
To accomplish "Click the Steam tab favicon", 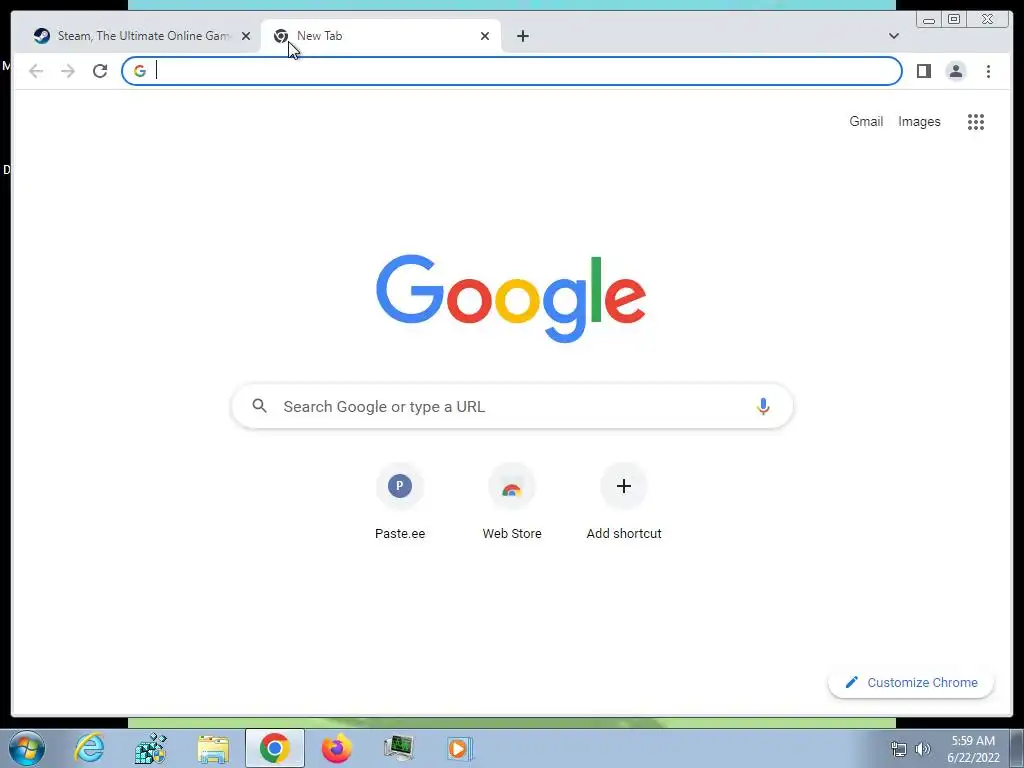I will click(42, 36).
